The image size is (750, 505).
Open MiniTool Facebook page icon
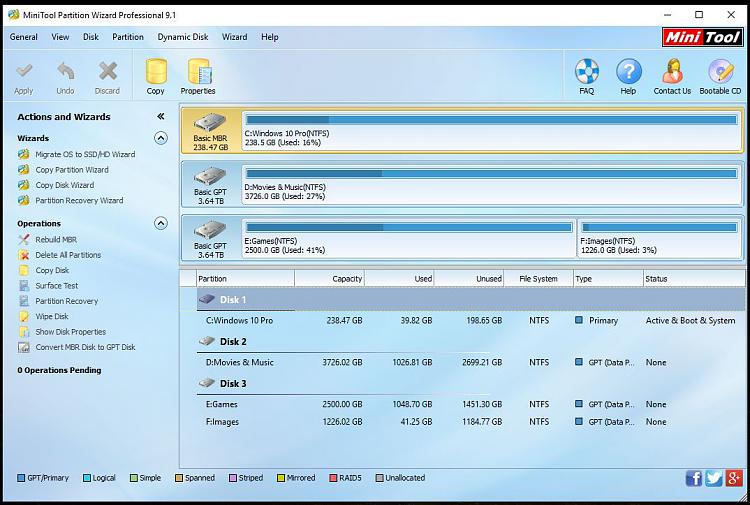click(x=694, y=478)
